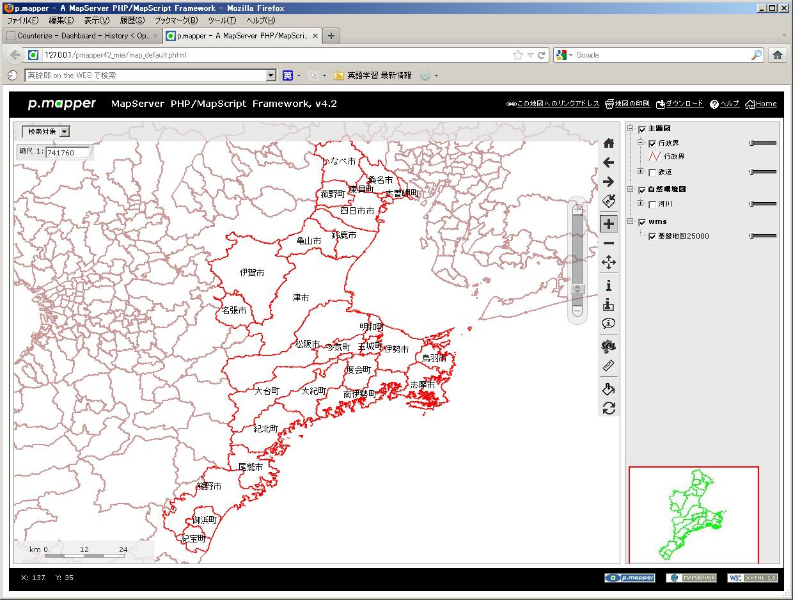Image resolution: width=793 pixels, height=600 pixels.
Task: Uncheck the 行政界 layer checkbox
Action: point(653,143)
